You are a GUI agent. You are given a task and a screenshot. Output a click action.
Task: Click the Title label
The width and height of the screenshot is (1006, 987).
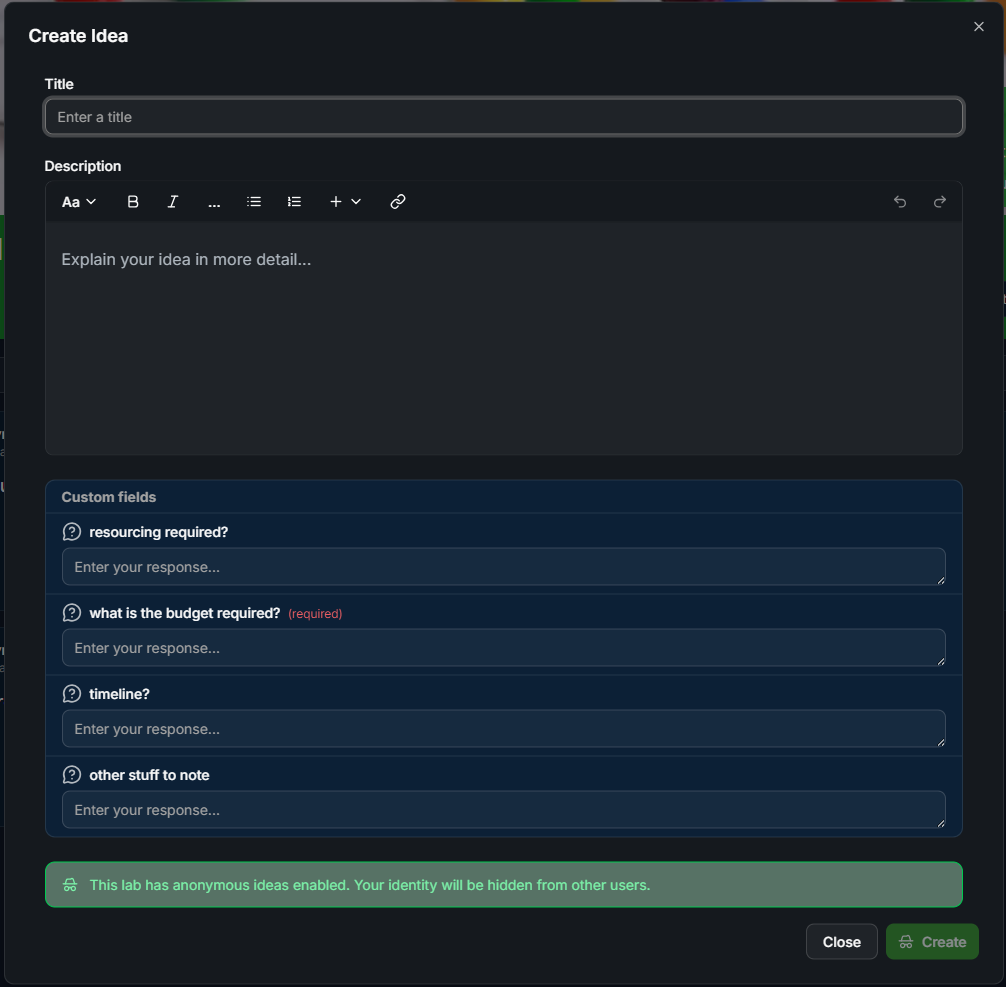click(59, 84)
